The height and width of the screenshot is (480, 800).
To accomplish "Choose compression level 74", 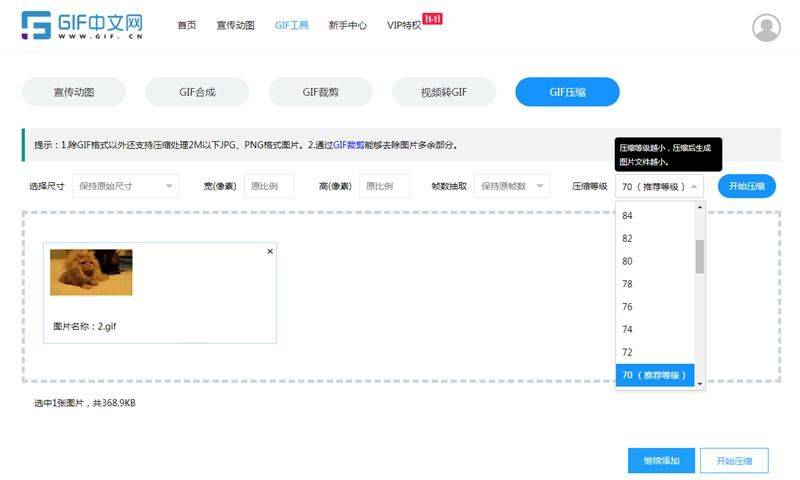I will [x=655, y=329].
